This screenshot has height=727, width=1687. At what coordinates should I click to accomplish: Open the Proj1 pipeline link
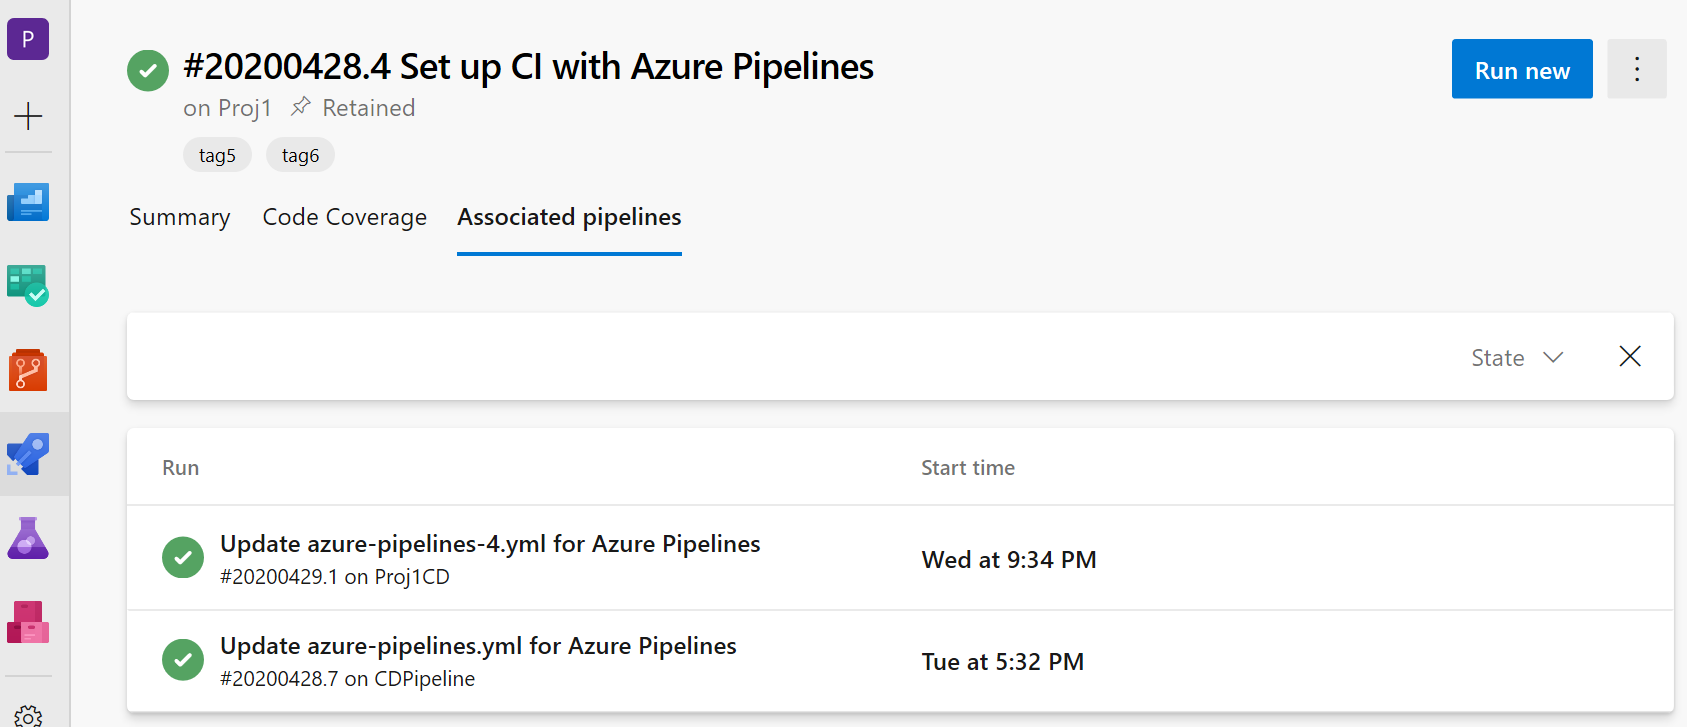click(245, 108)
